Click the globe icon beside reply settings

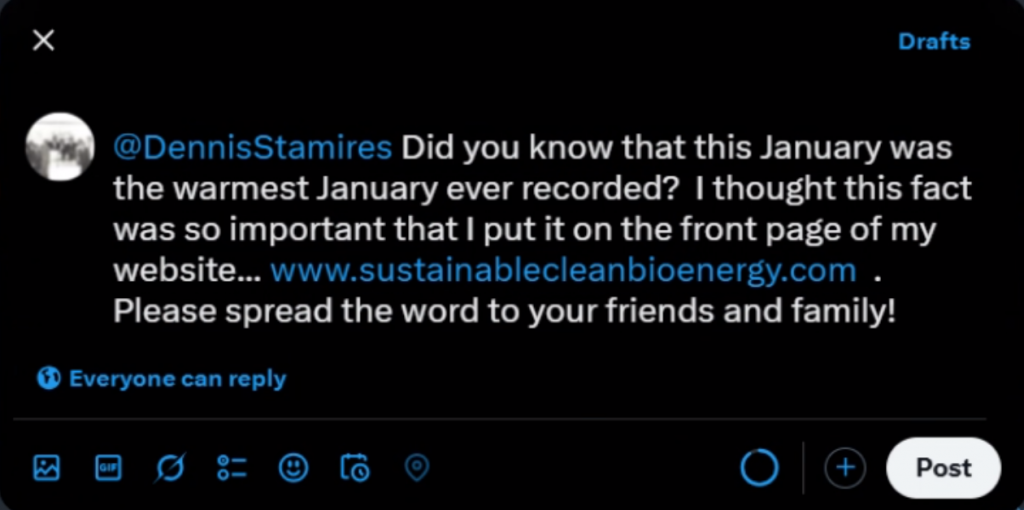(48, 379)
